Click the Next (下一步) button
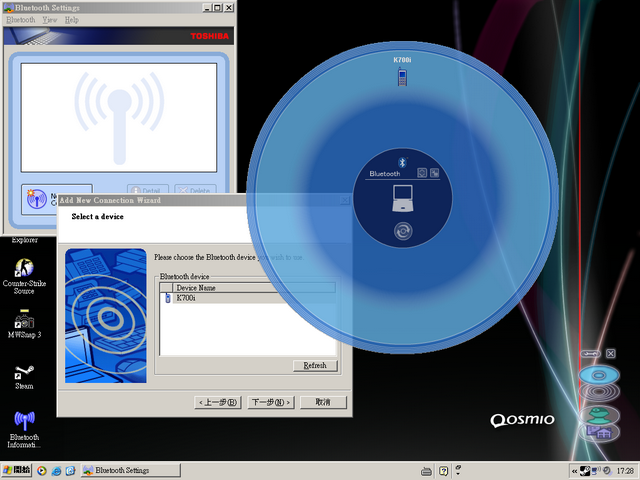This screenshot has width=640, height=480. click(271, 402)
